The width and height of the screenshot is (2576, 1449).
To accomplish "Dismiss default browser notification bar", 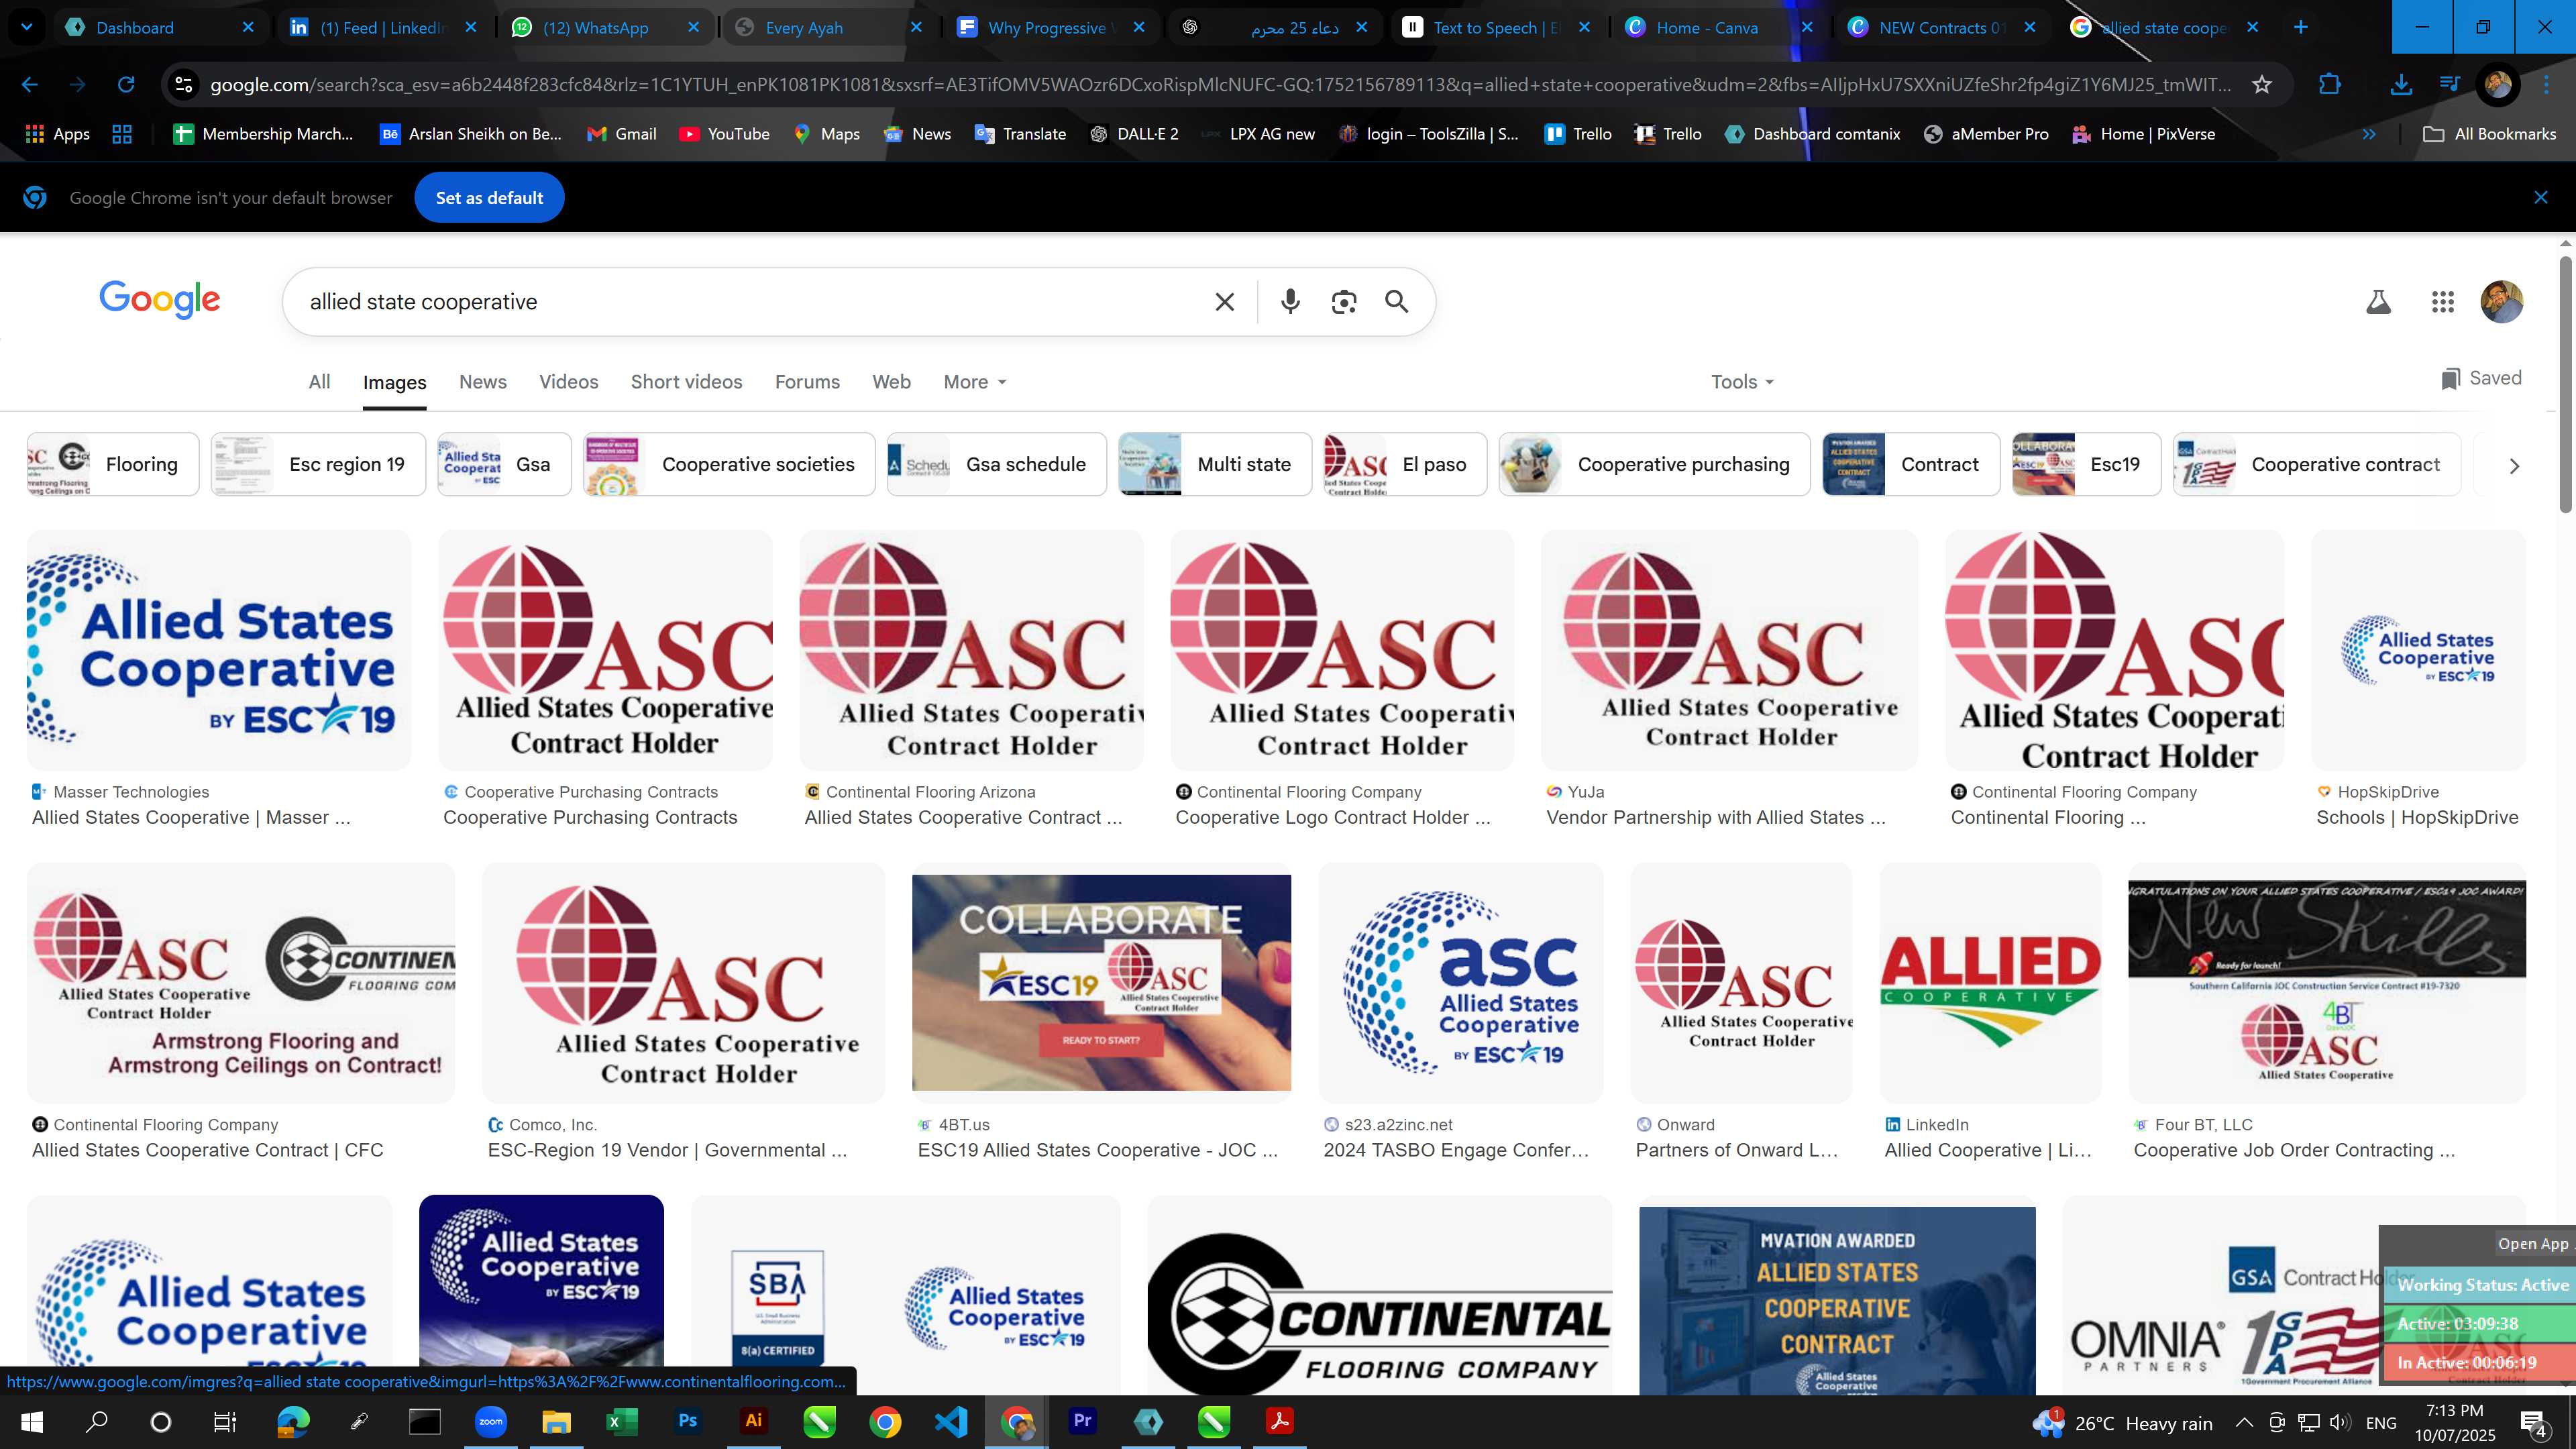I will 2540,198.
